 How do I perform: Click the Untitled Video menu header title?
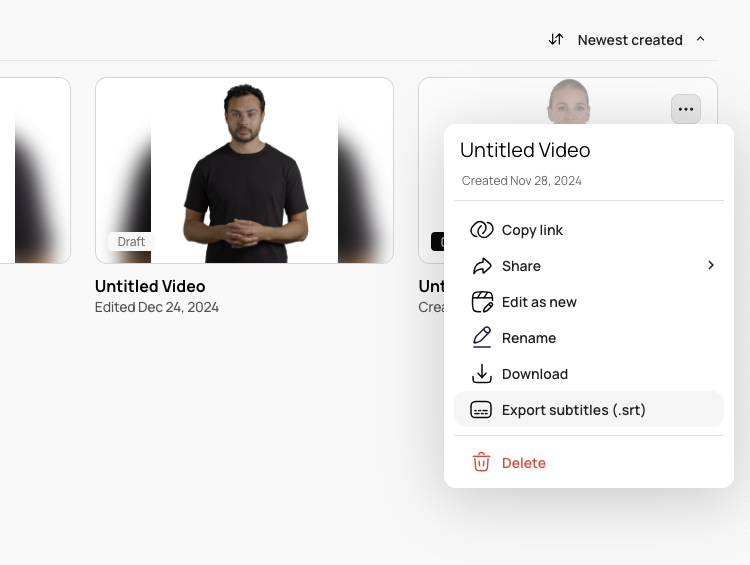[525, 150]
